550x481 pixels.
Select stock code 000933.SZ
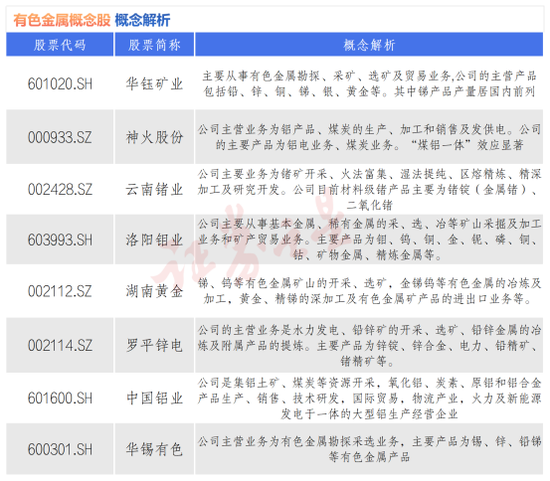click(x=60, y=137)
